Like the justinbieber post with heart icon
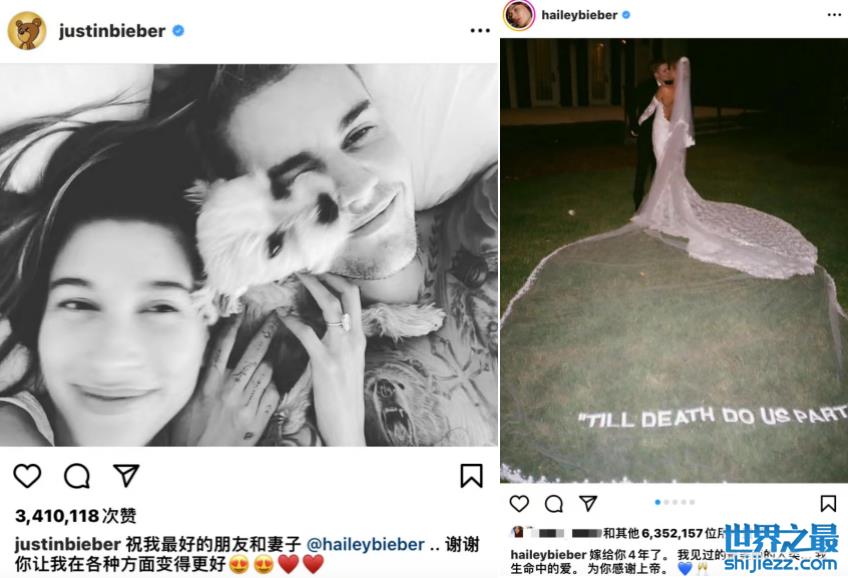This screenshot has width=848, height=578. click(27, 476)
